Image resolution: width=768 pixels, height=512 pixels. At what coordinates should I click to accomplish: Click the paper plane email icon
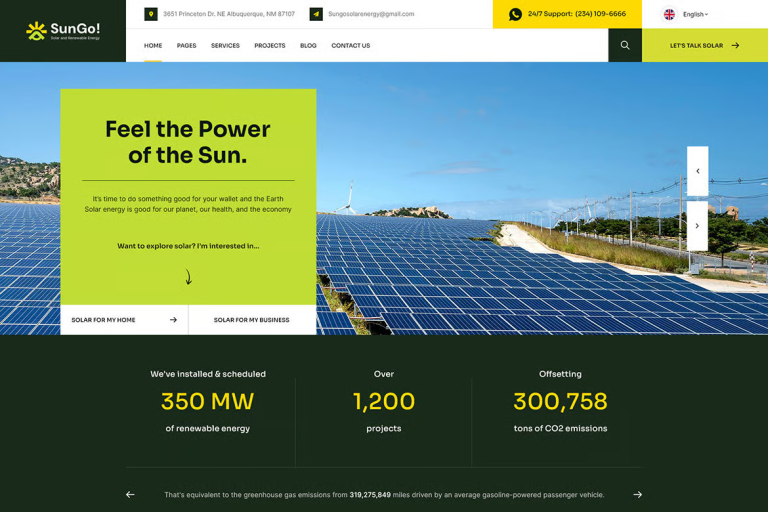coord(316,14)
